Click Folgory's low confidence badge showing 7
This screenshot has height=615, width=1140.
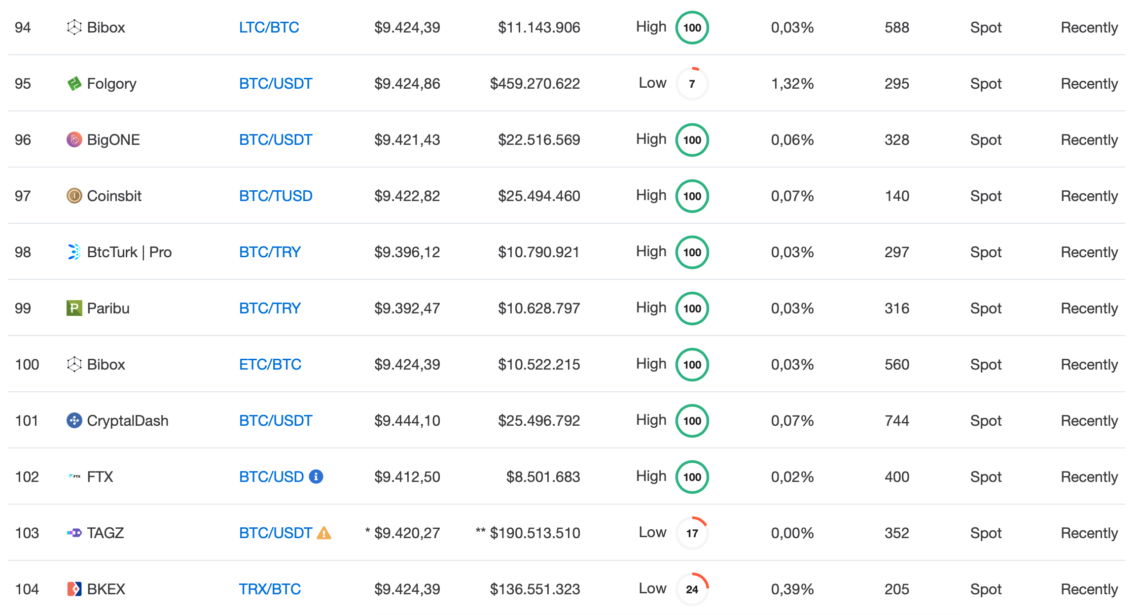[x=692, y=83]
